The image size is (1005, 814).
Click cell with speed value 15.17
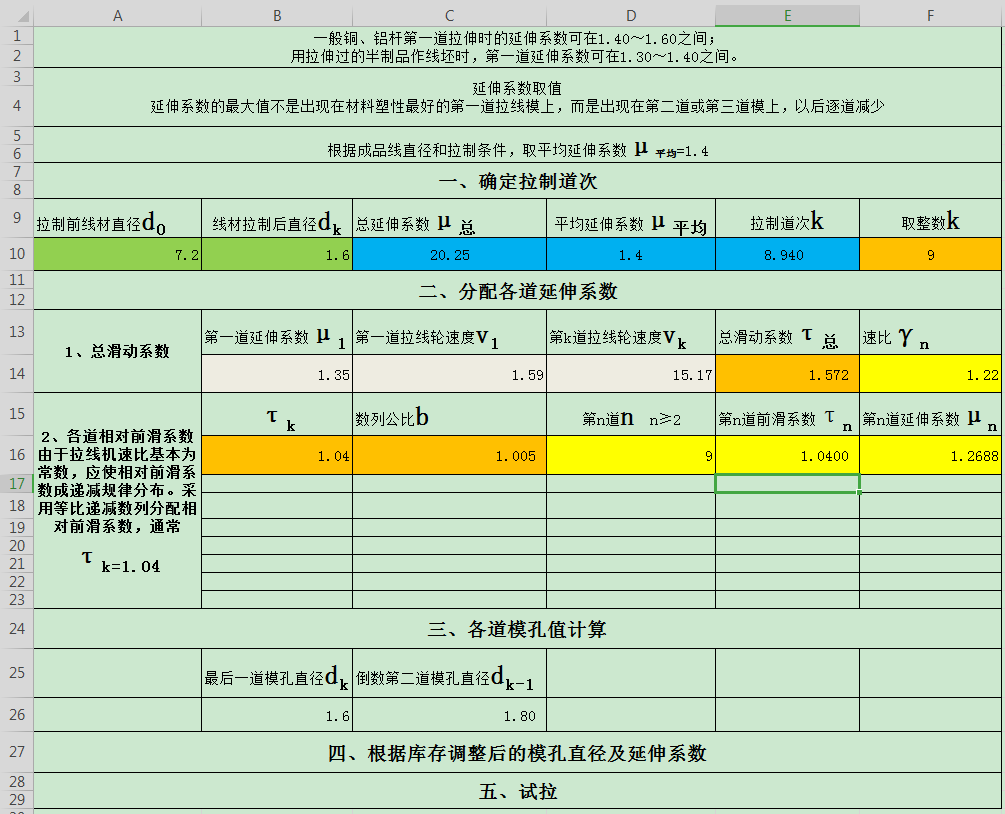click(631, 374)
